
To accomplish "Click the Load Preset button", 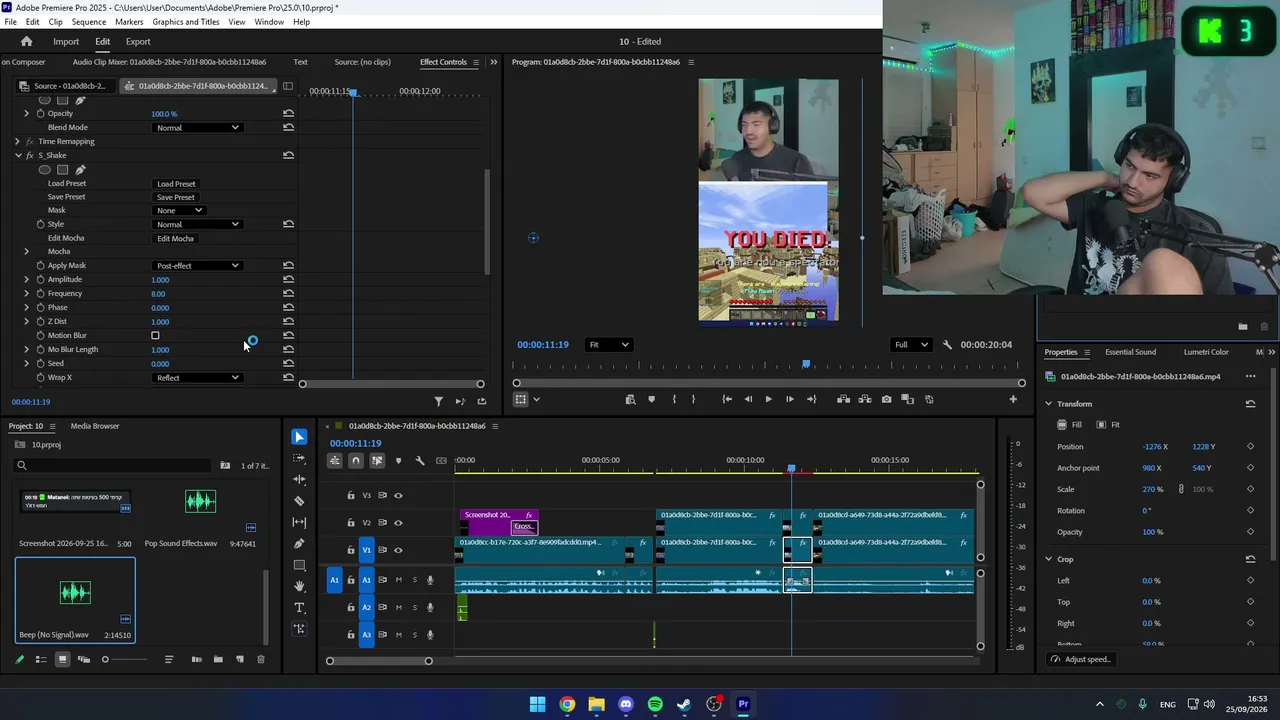I will [176, 184].
